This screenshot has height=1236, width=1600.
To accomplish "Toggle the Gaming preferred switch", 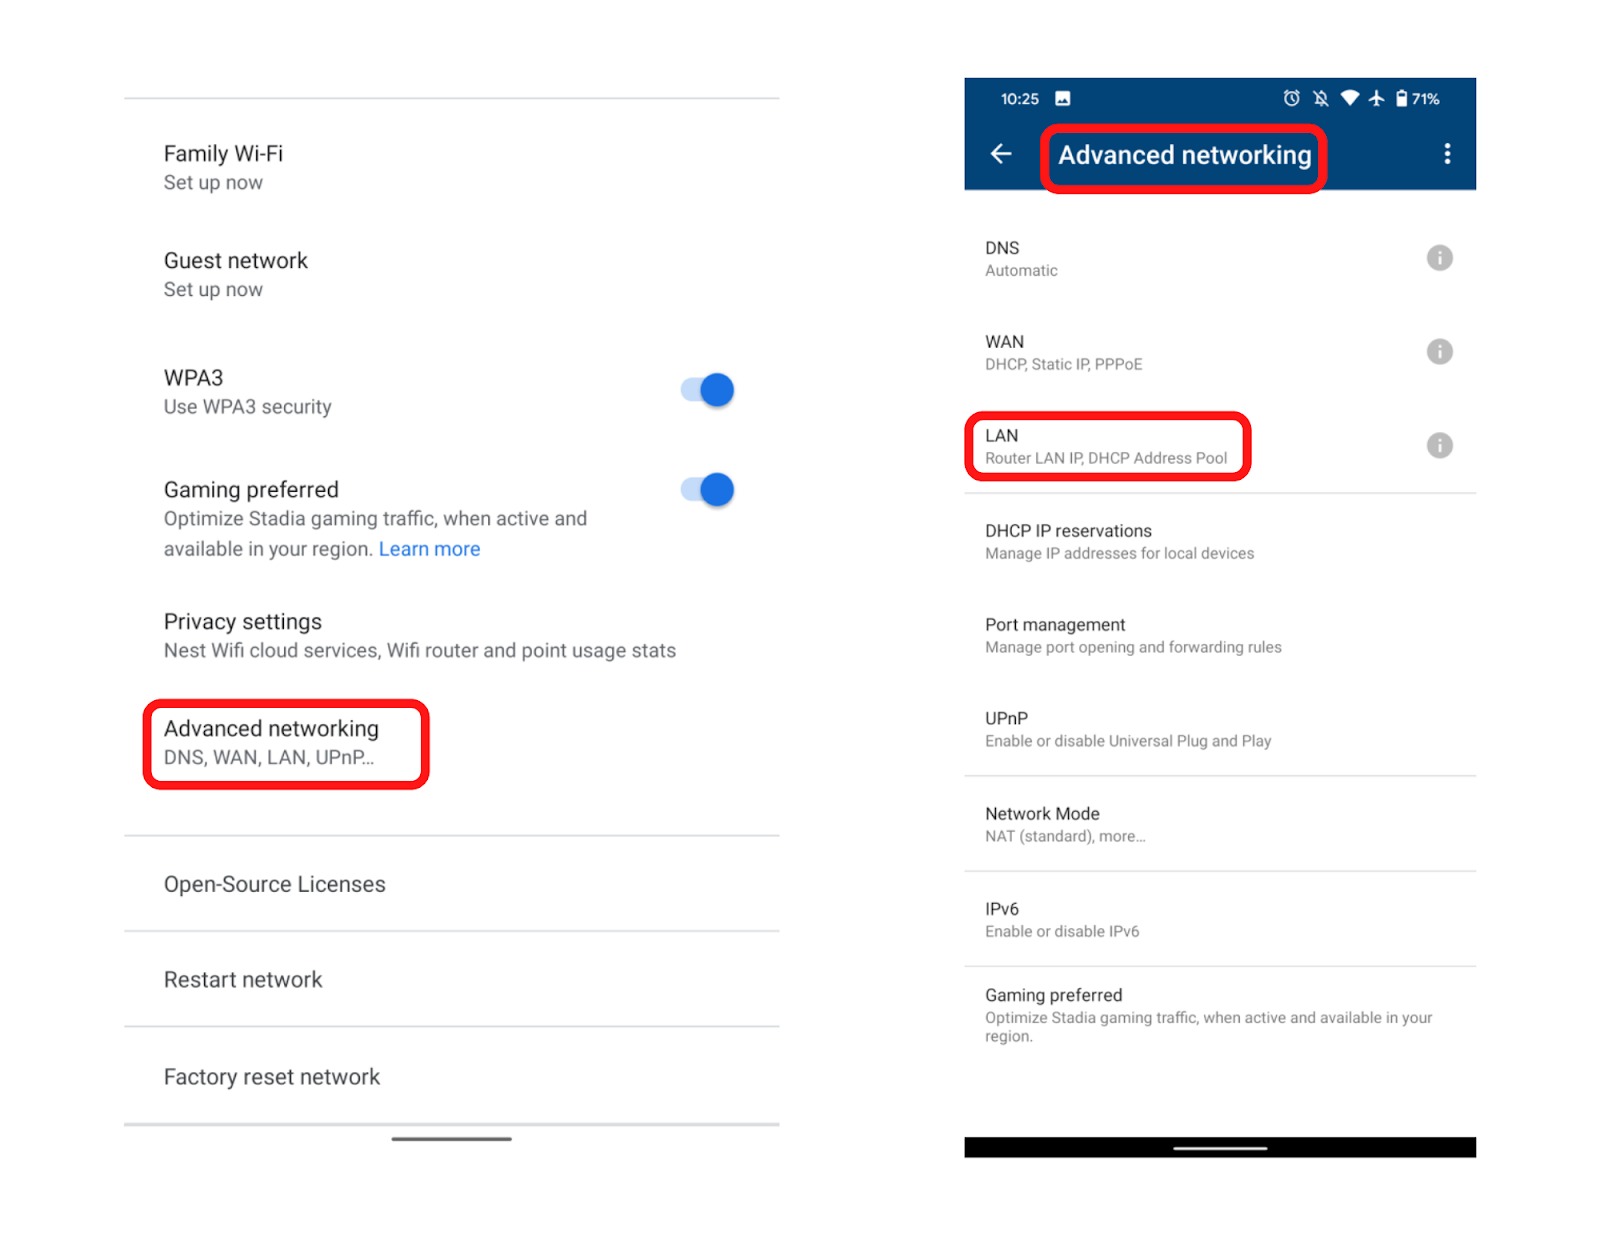I will coord(708,490).
